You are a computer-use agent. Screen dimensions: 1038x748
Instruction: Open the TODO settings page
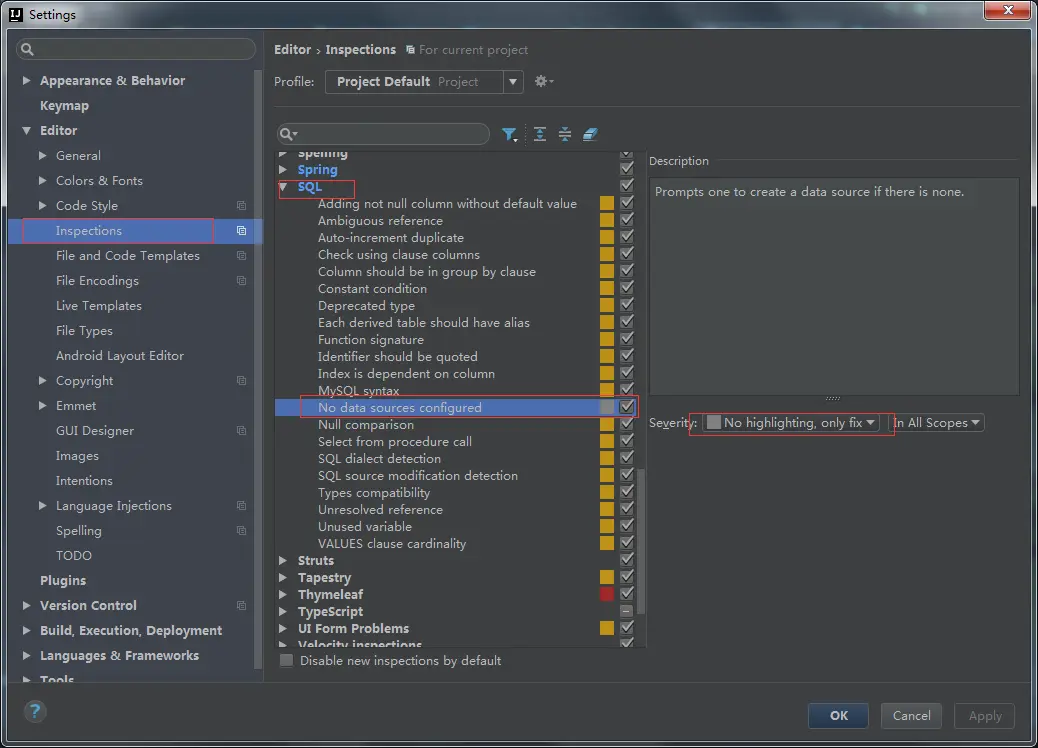coord(73,555)
